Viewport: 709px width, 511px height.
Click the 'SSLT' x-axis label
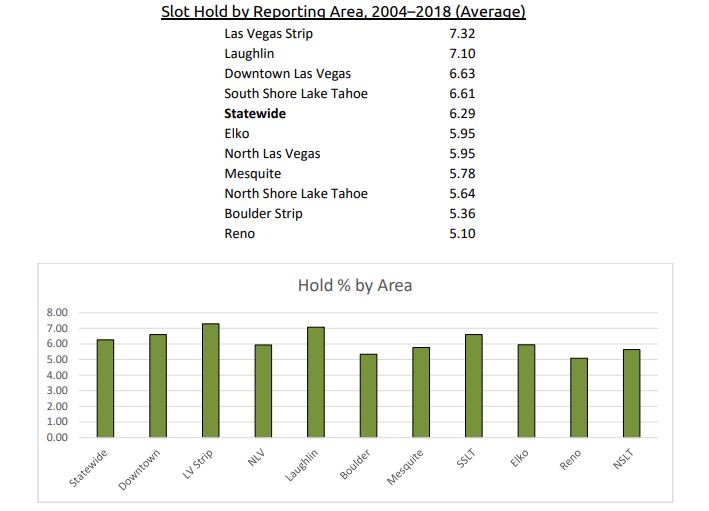[x=466, y=458]
